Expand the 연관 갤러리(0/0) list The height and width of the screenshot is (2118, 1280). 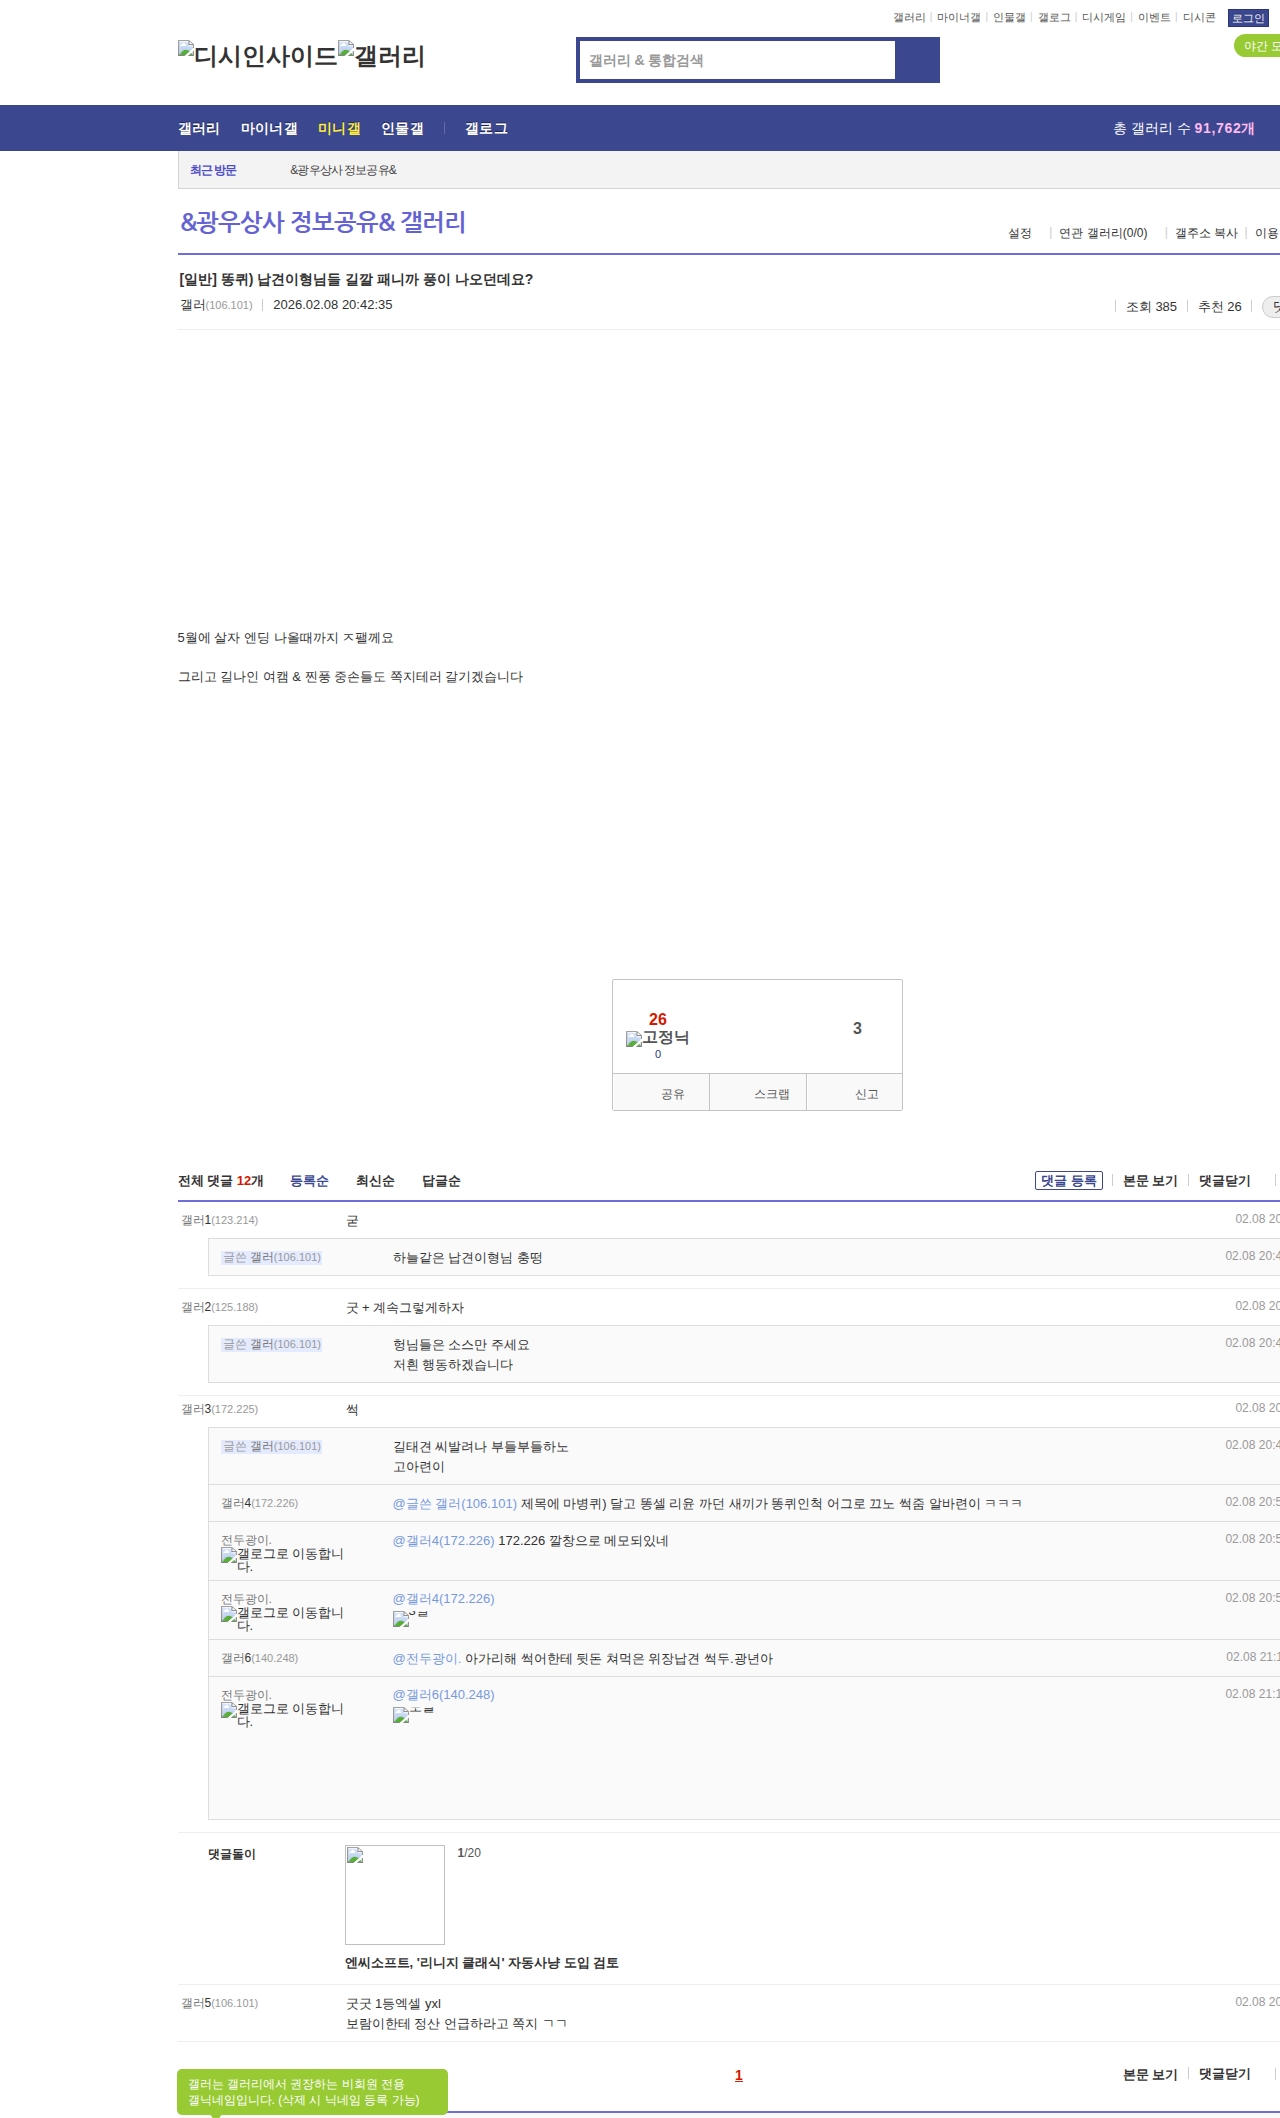pos(1103,233)
